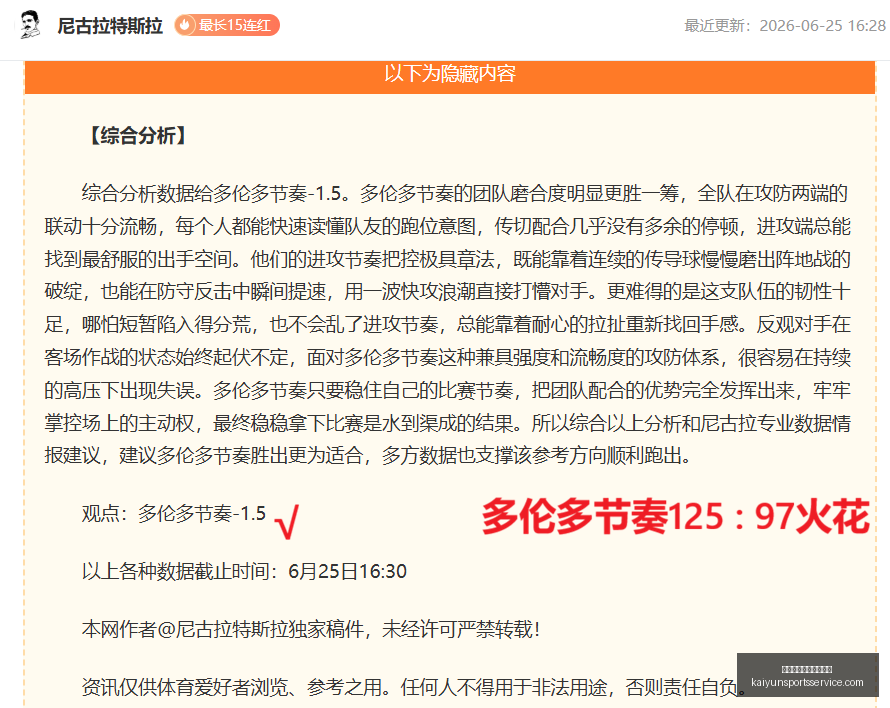Click the 以下为隐藏内容 orange banner
Screen dimensions: 890x708
(x=450, y=77)
